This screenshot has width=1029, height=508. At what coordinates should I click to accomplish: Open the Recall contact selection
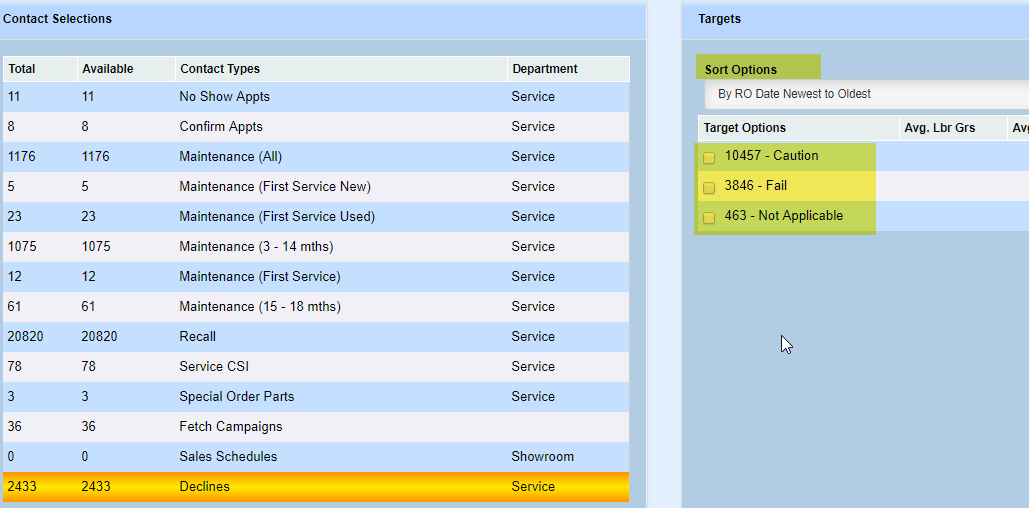coord(197,337)
